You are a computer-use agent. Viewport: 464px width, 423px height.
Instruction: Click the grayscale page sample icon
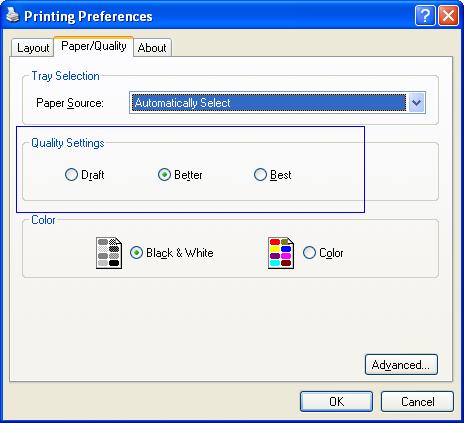(109, 253)
